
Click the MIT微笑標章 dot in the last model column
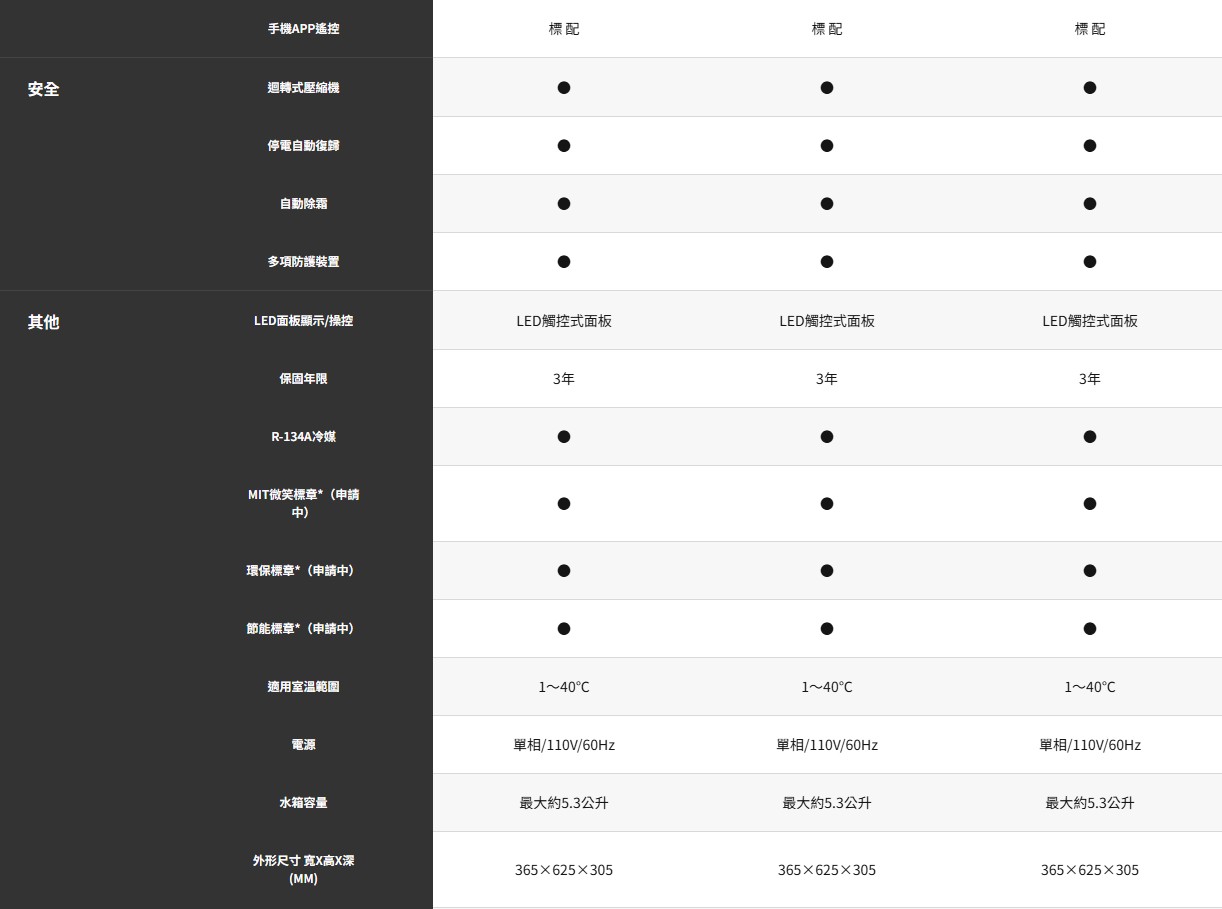click(1089, 504)
